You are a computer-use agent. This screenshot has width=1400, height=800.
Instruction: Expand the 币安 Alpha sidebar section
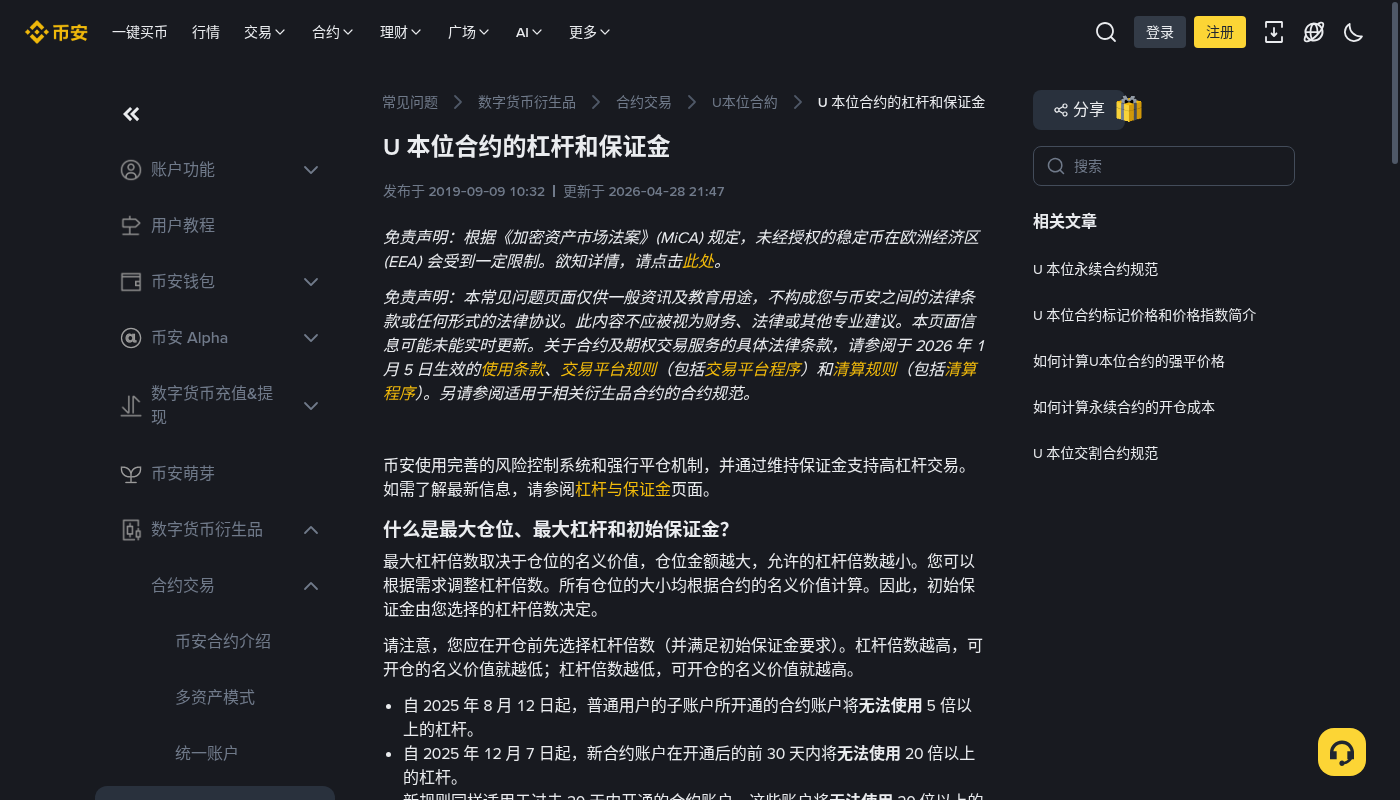click(311, 338)
